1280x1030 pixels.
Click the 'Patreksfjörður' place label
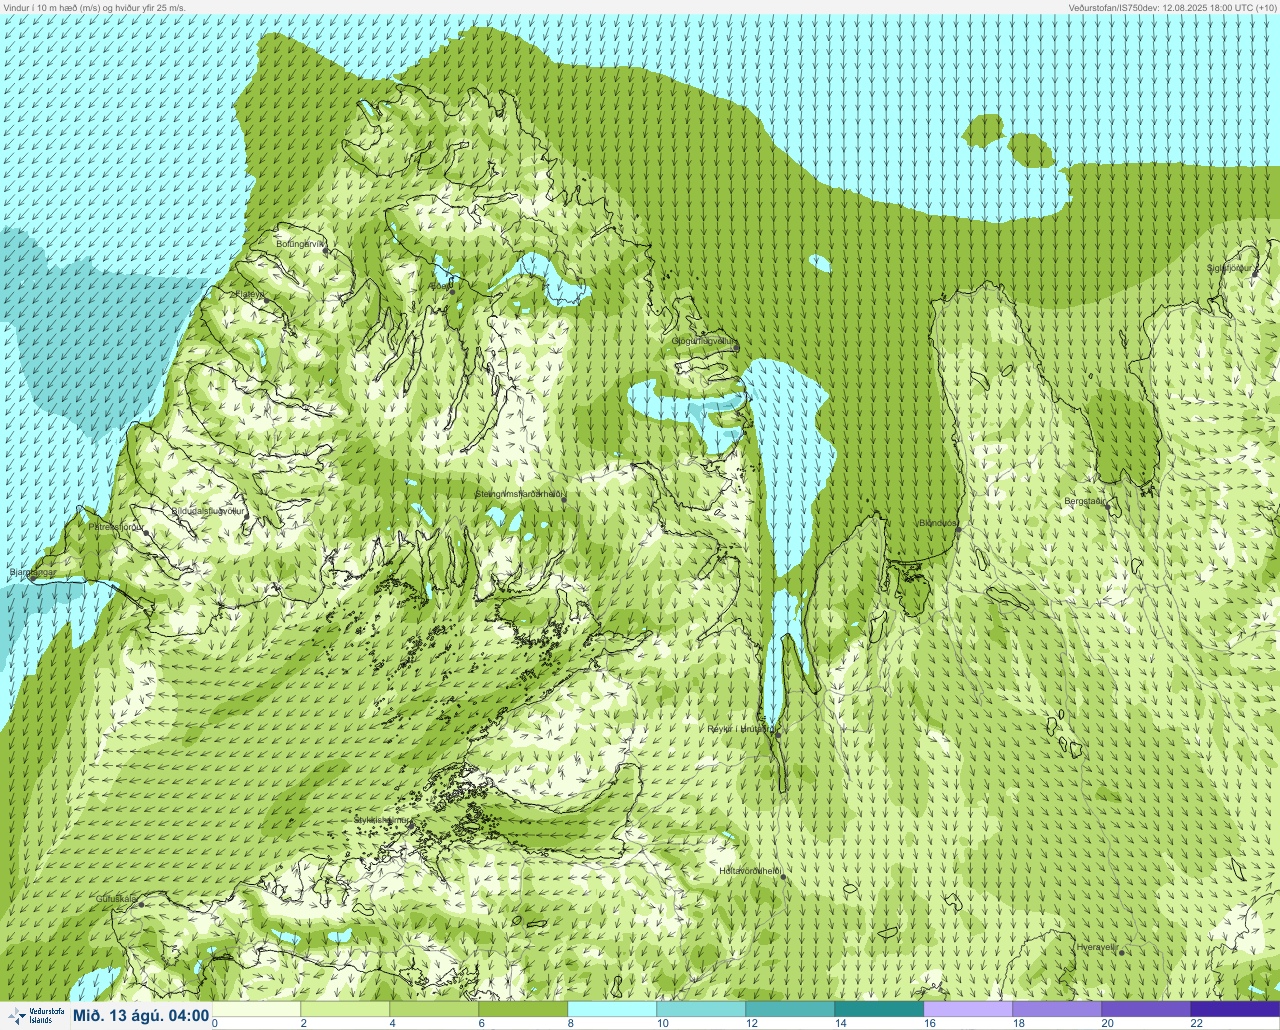[x=117, y=526]
